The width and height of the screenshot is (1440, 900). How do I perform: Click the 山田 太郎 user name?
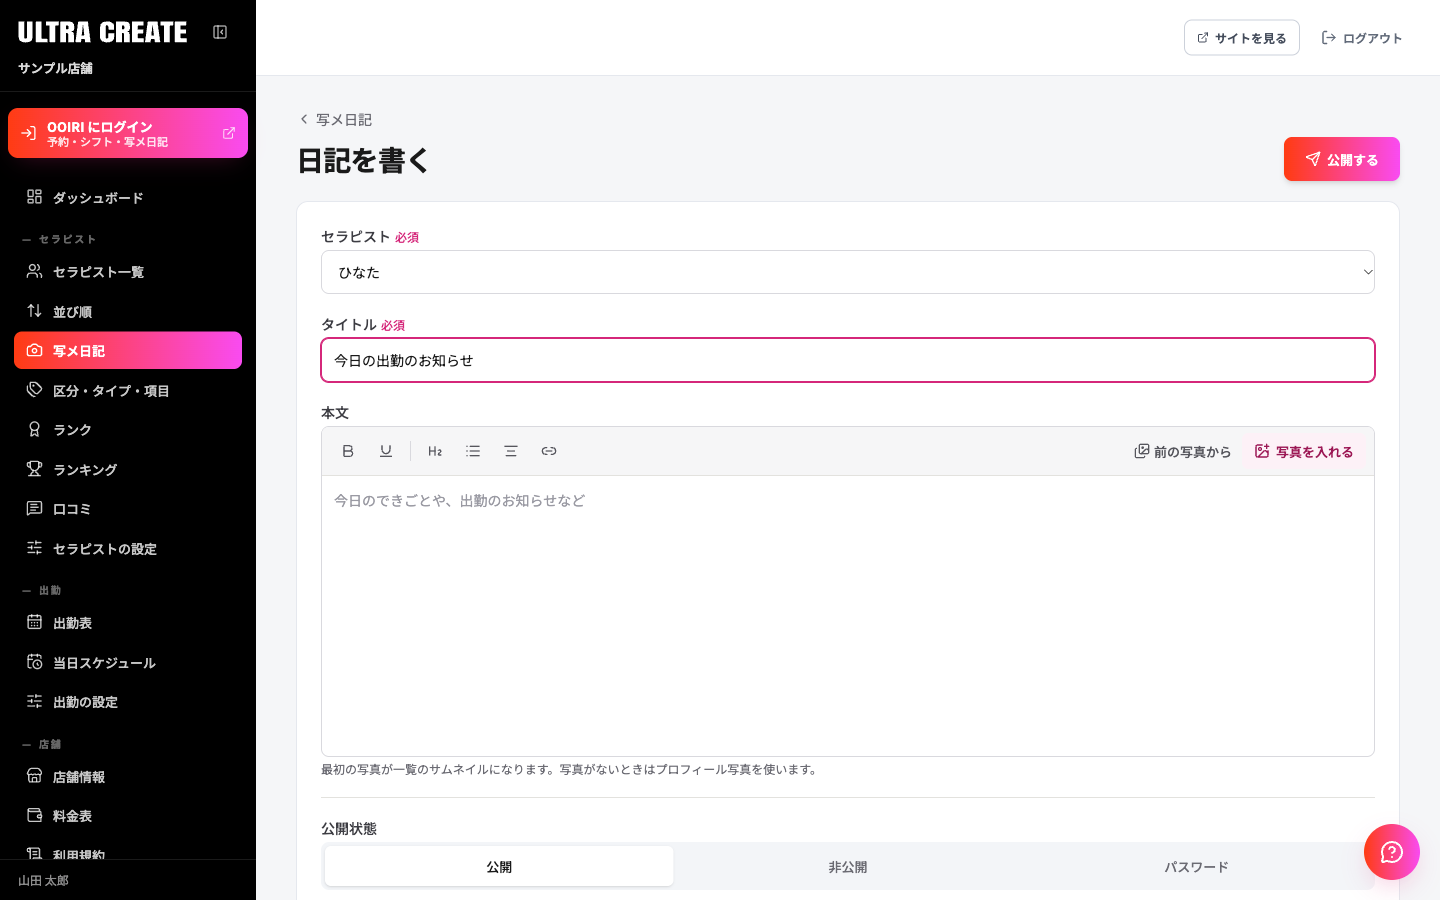pyautogui.click(x=43, y=880)
